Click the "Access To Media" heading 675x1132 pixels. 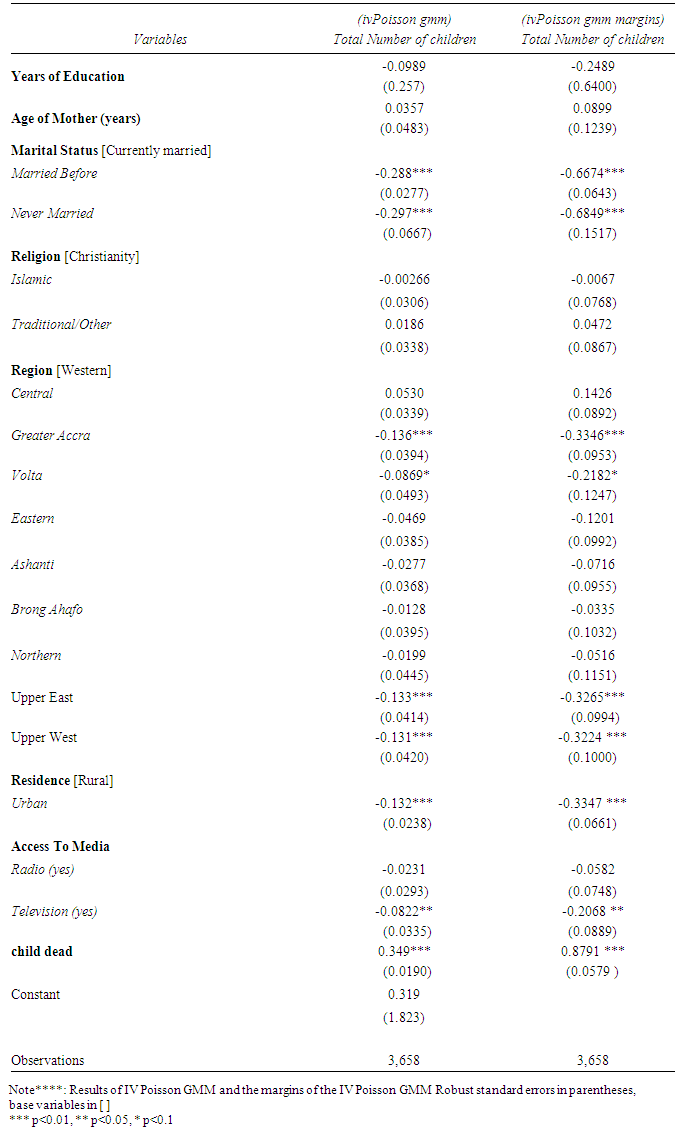(x=60, y=846)
